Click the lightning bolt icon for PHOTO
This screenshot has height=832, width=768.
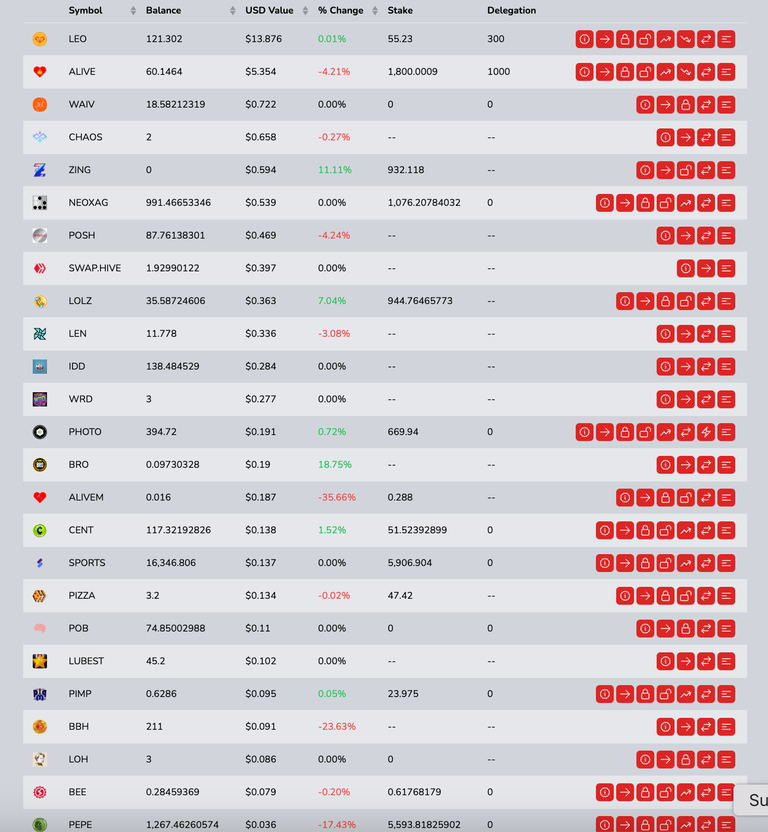[x=706, y=432]
